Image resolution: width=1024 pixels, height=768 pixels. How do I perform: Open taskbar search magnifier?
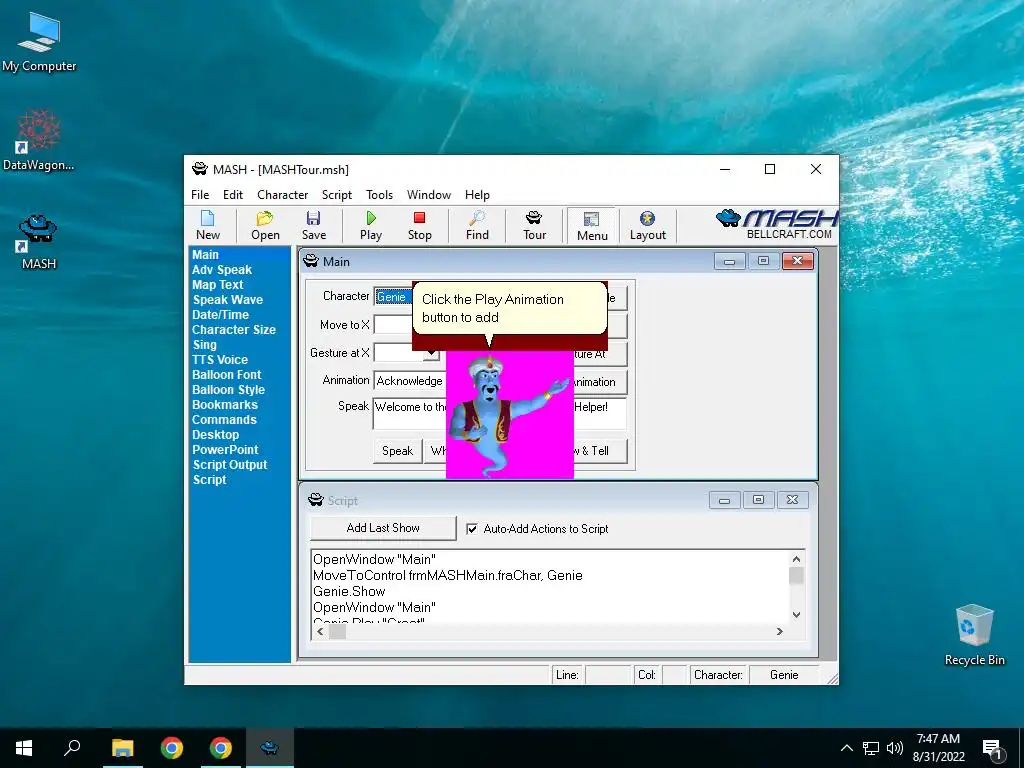[x=72, y=748]
